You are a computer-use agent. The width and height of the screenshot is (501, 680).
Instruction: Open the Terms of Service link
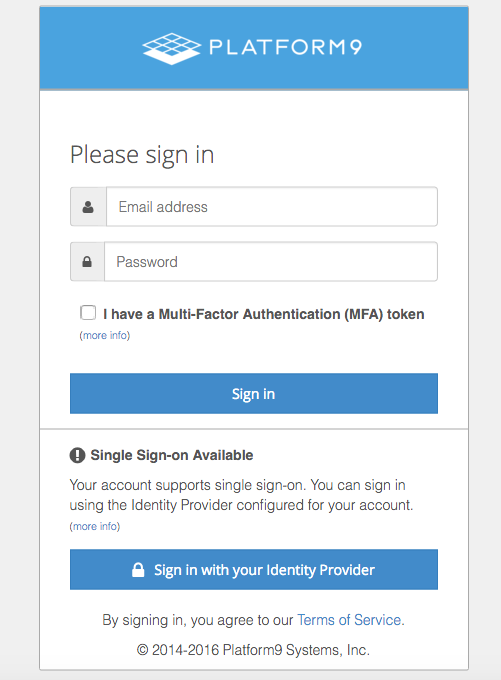(x=349, y=620)
